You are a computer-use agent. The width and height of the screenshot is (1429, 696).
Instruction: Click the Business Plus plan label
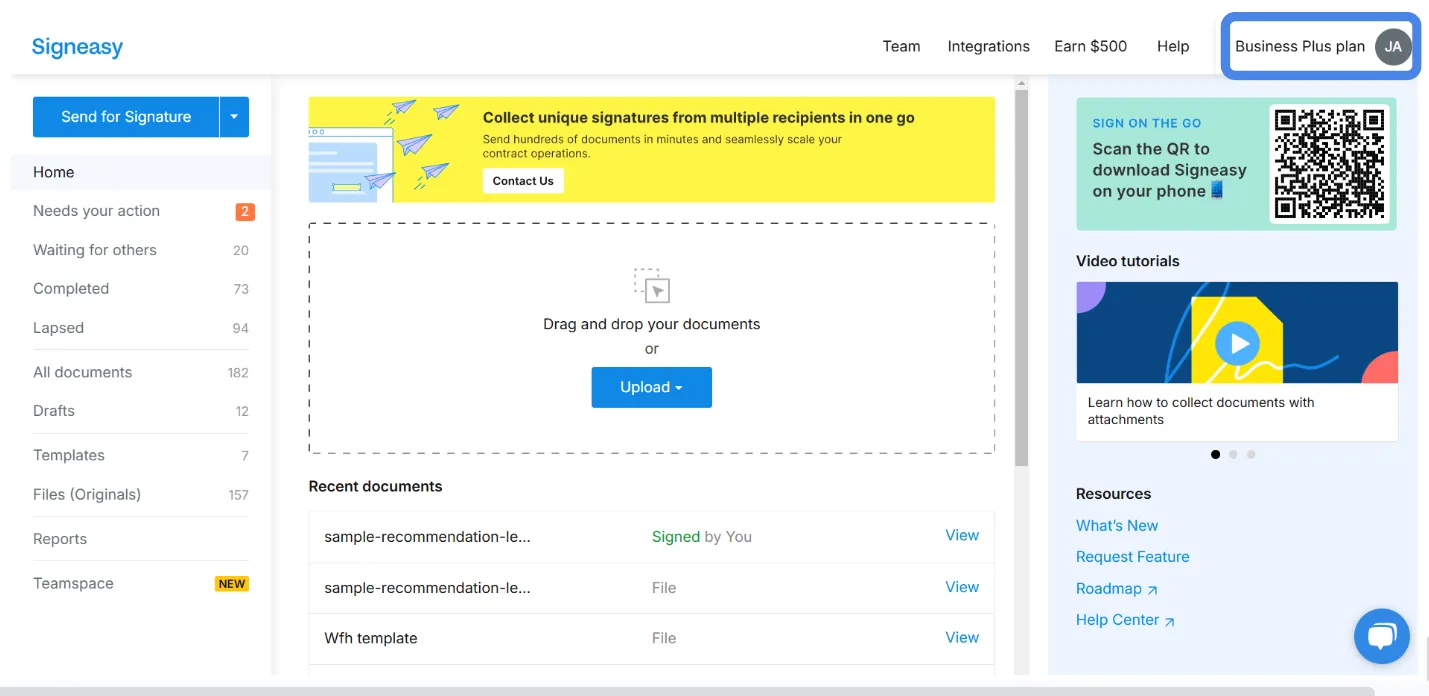tap(1299, 46)
